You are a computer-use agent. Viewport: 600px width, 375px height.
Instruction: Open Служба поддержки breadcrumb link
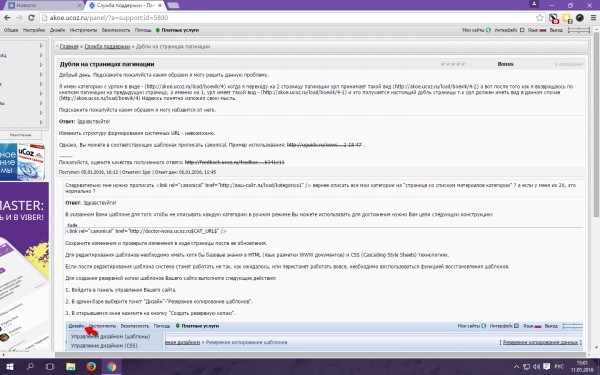[107, 47]
